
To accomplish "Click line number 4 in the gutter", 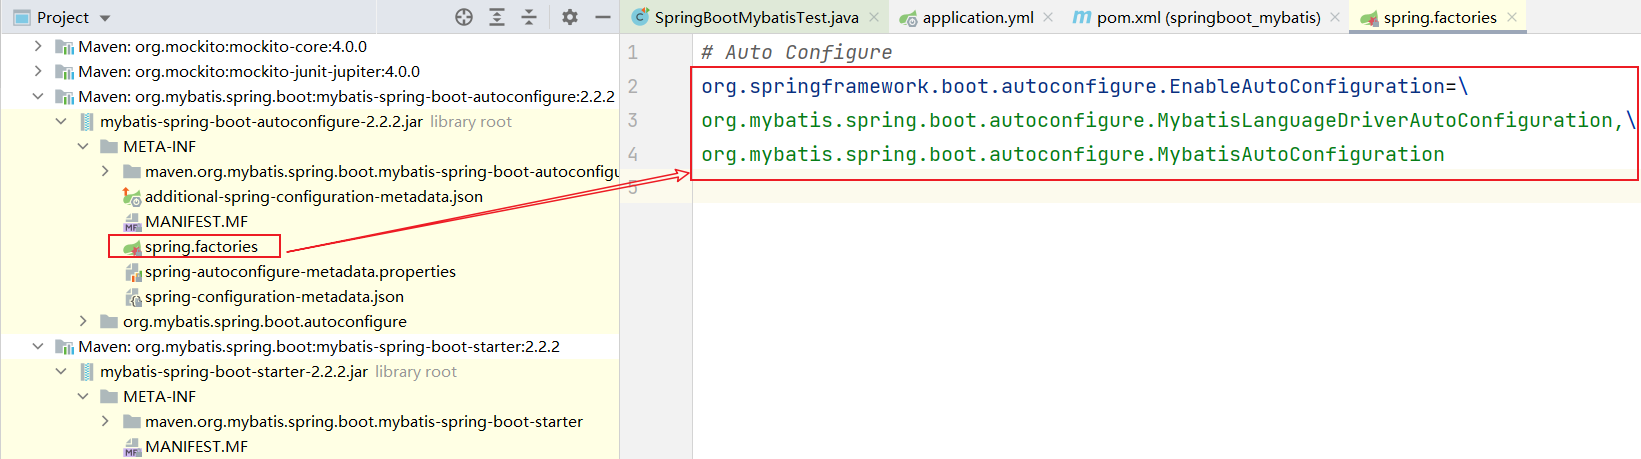I will tap(632, 154).
